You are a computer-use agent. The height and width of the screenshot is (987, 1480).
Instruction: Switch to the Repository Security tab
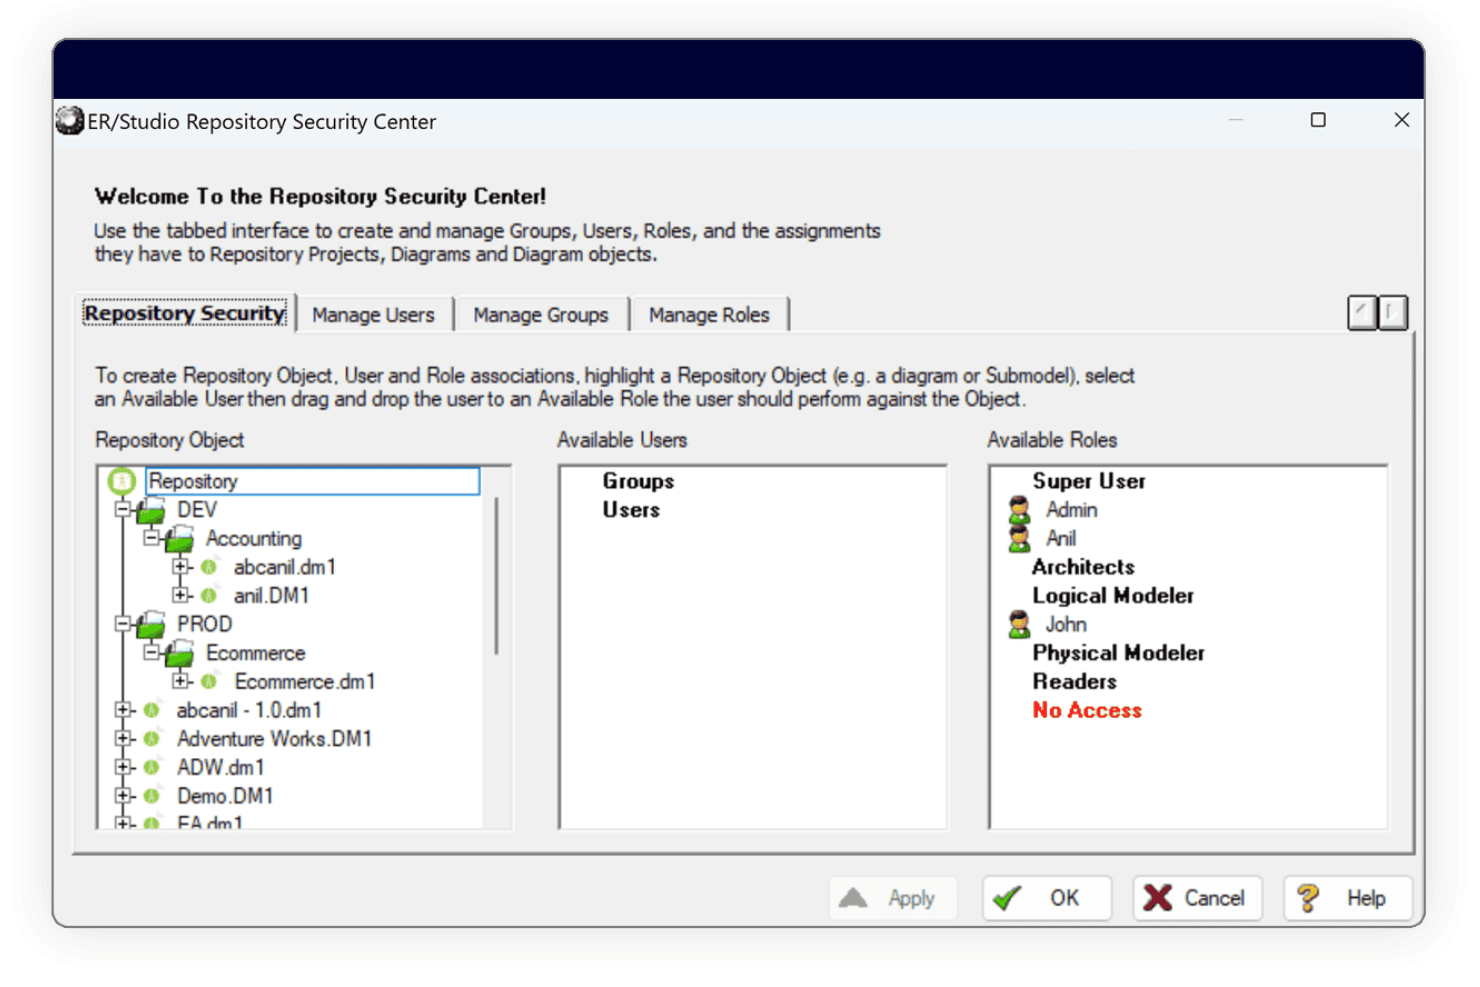coord(185,313)
